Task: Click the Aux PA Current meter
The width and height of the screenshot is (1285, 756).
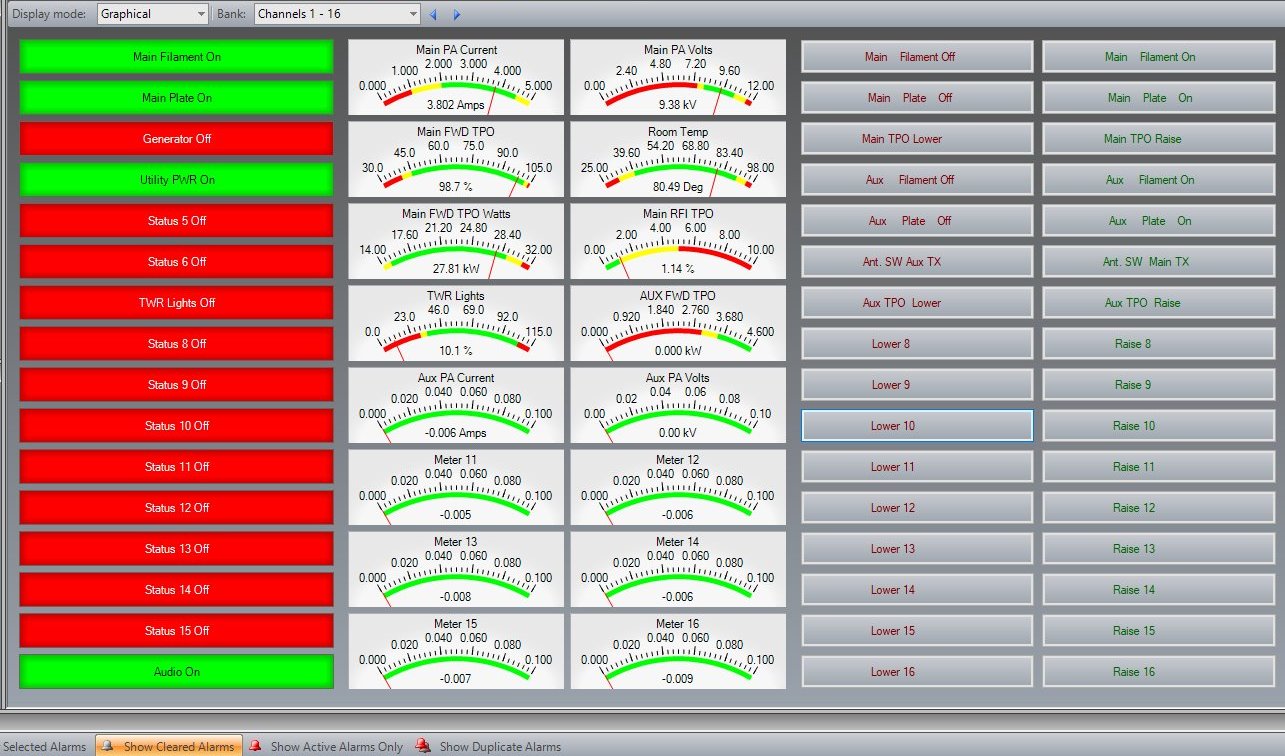Action: point(456,405)
